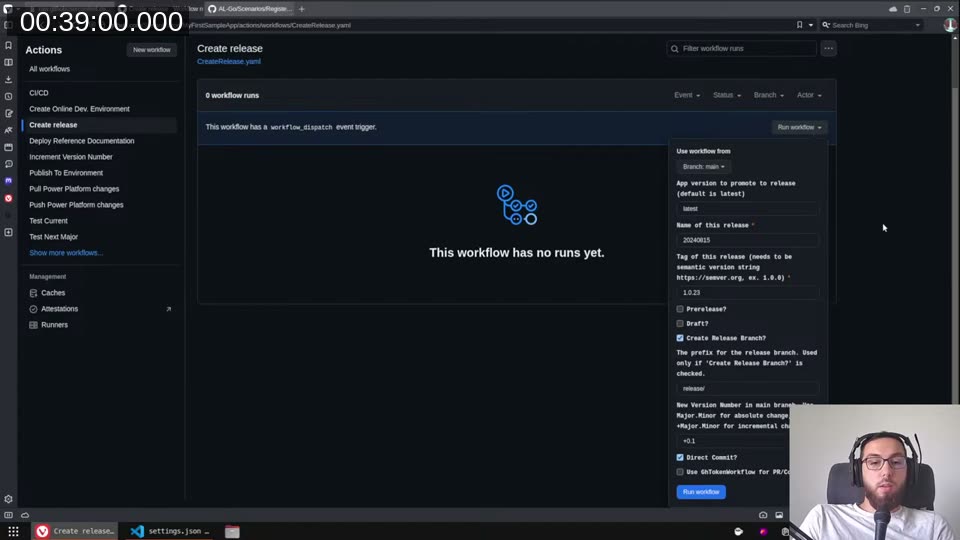Edit the release tag field 1.0.23
960x540 pixels.
748,293
